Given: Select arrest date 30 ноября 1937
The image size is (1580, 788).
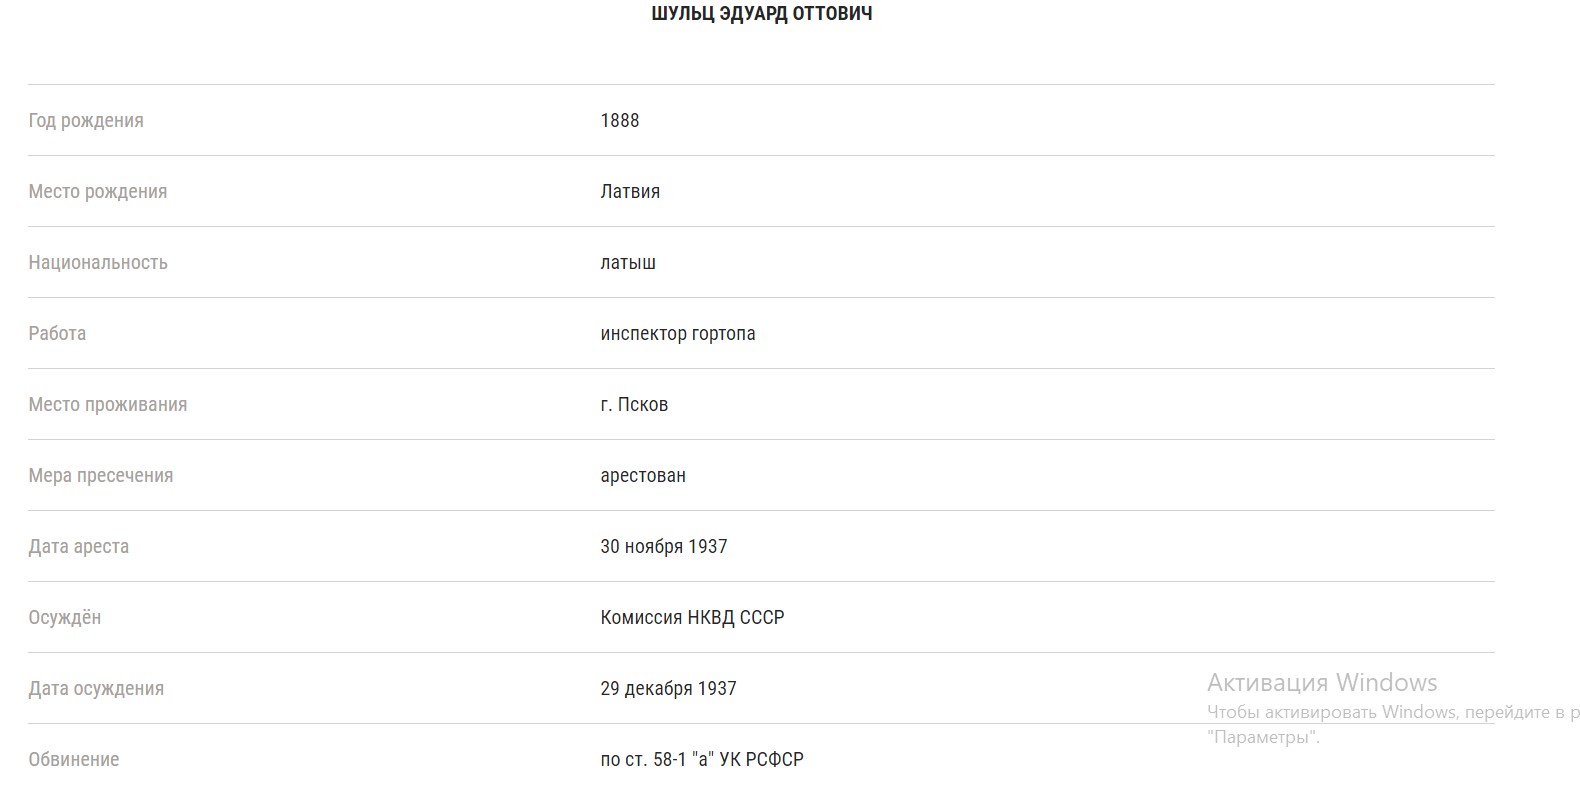Looking at the screenshot, I should click(664, 547).
